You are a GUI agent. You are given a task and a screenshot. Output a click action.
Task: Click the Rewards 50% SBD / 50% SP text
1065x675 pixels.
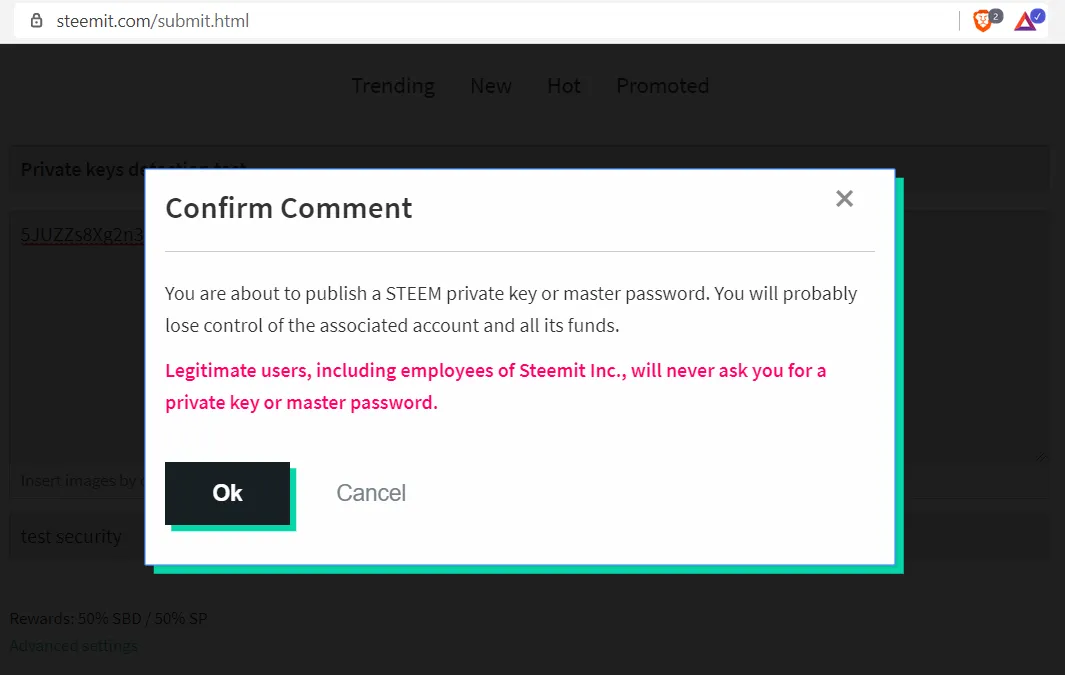coord(108,619)
